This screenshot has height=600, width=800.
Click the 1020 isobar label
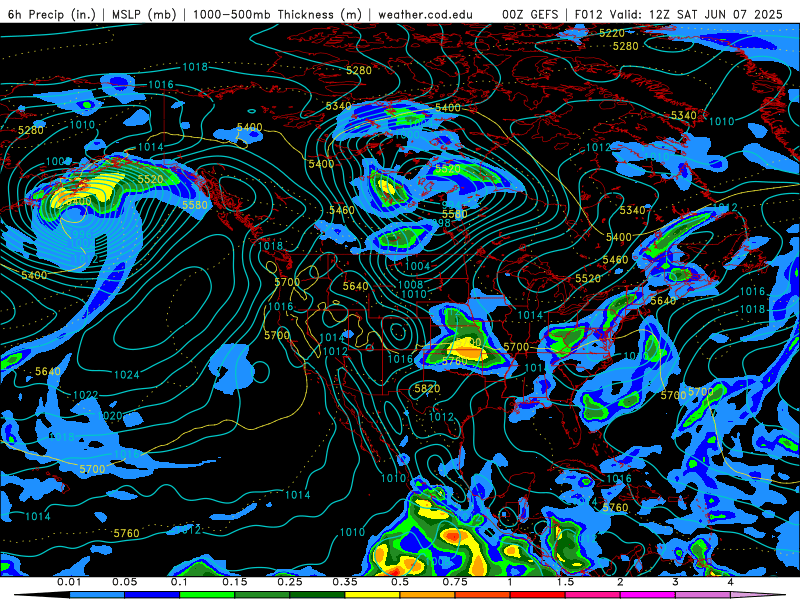coord(110,416)
